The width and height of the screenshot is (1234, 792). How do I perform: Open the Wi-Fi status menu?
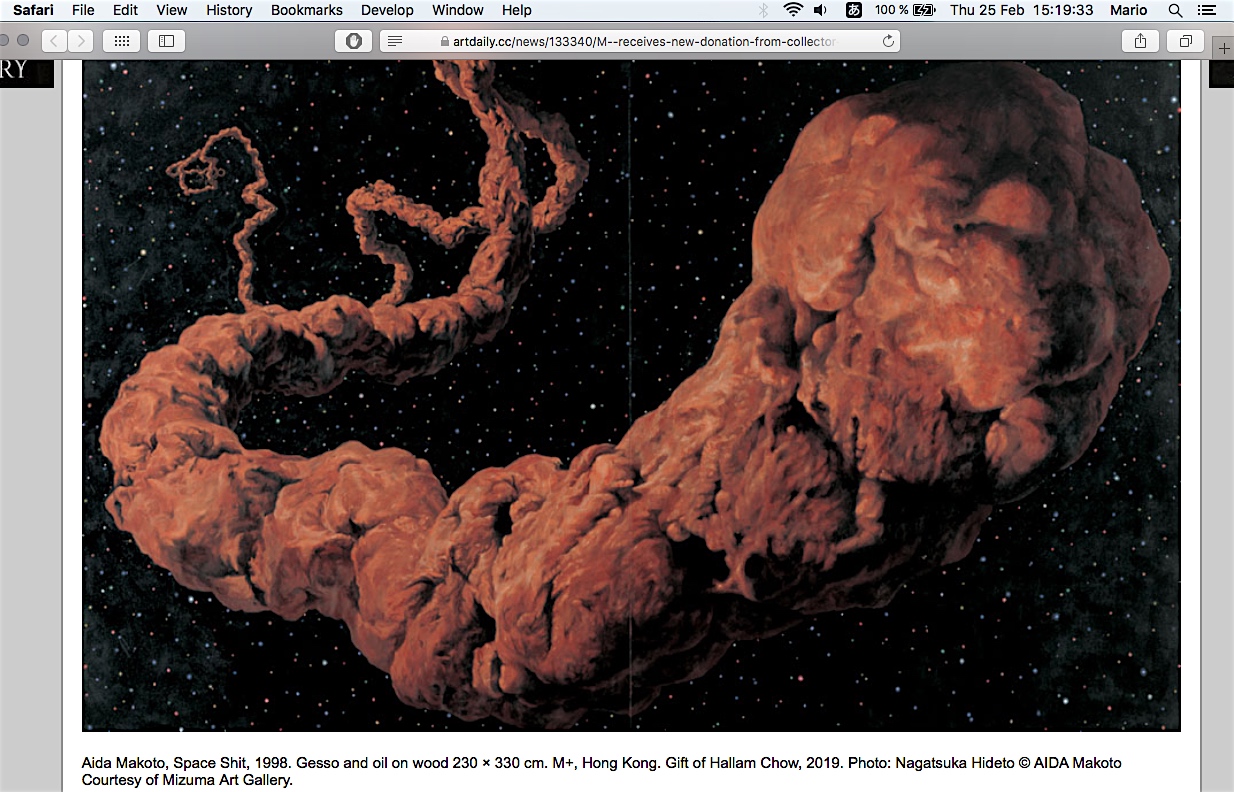click(793, 10)
